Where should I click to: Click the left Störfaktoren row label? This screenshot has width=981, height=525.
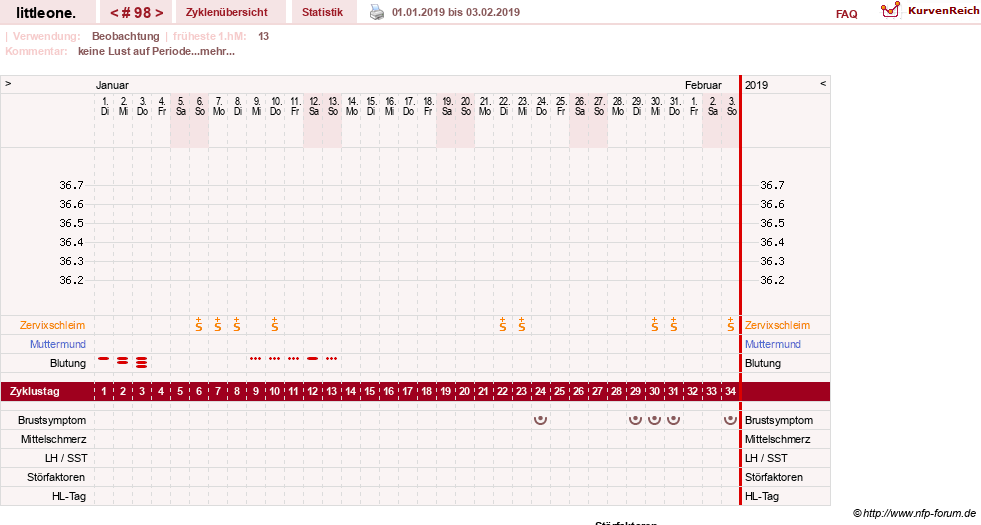(56, 477)
